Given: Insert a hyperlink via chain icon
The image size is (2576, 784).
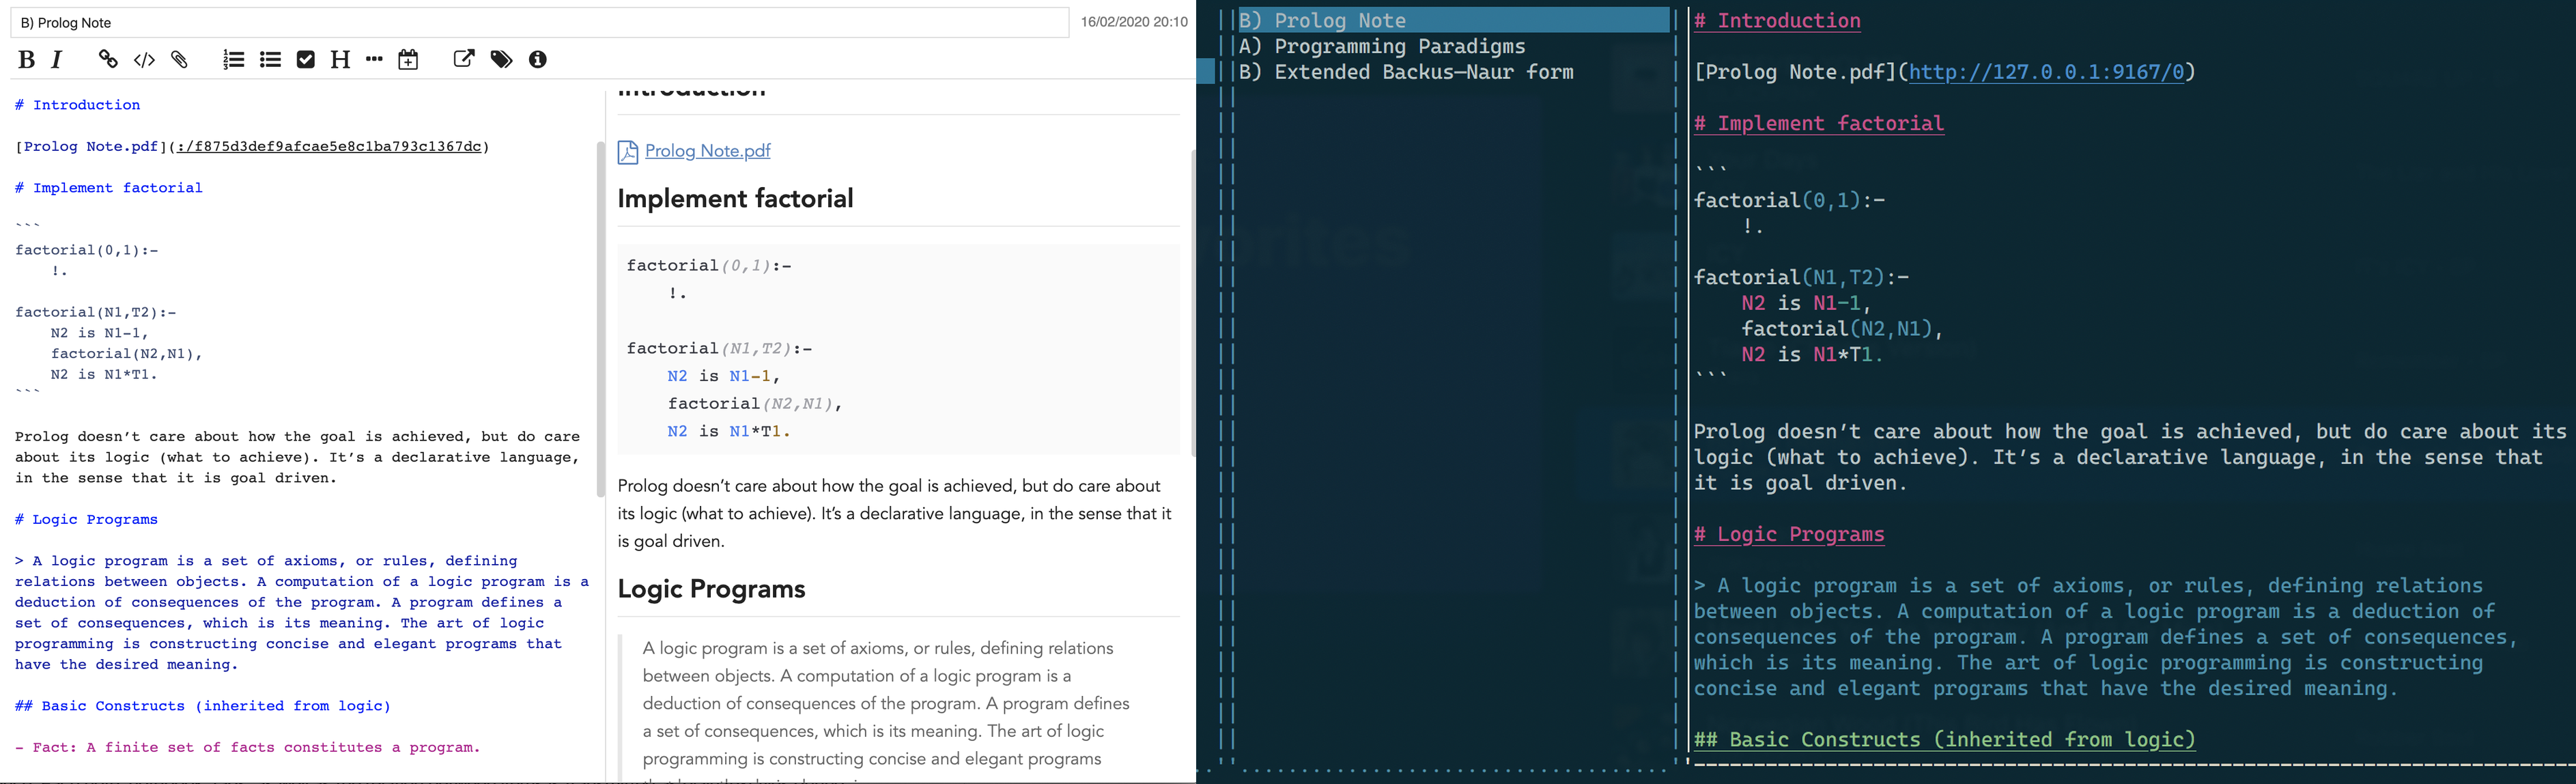Looking at the screenshot, I should (x=108, y=60).
